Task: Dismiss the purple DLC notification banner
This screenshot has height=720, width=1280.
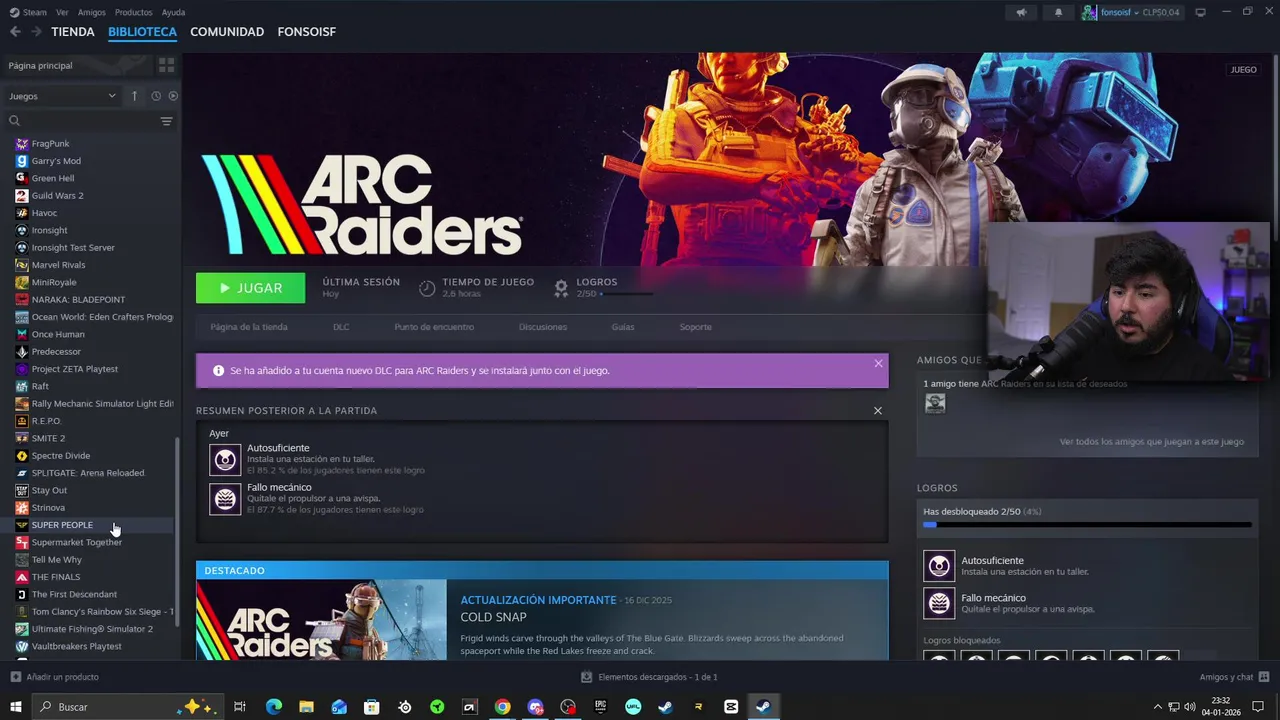Action: [878, 363]
